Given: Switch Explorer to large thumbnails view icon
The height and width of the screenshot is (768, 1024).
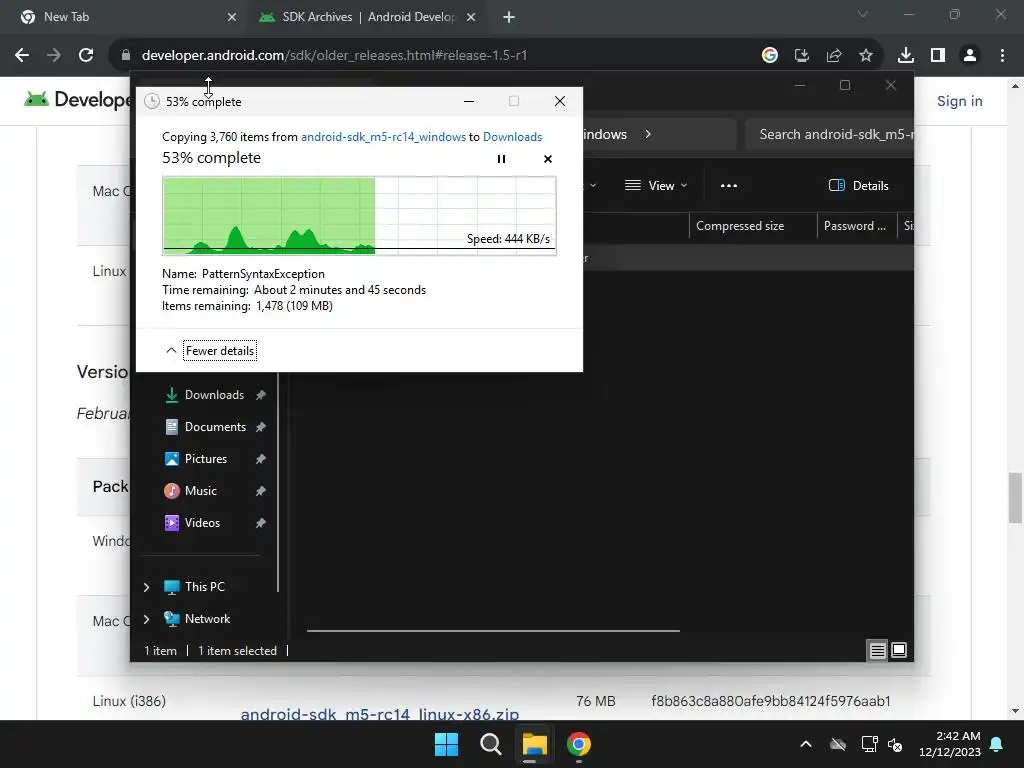Looking at the screenshot, I should (x=899, y=650).
